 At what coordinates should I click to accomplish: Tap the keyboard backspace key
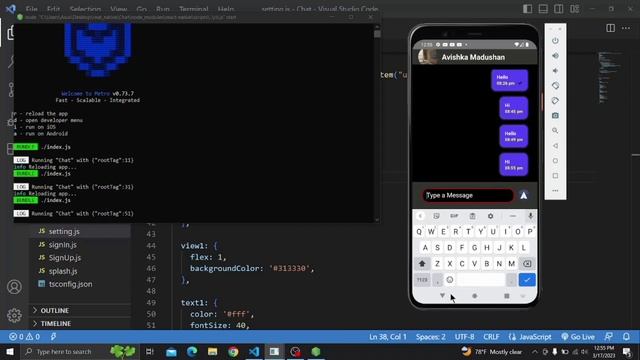point(527,264)
